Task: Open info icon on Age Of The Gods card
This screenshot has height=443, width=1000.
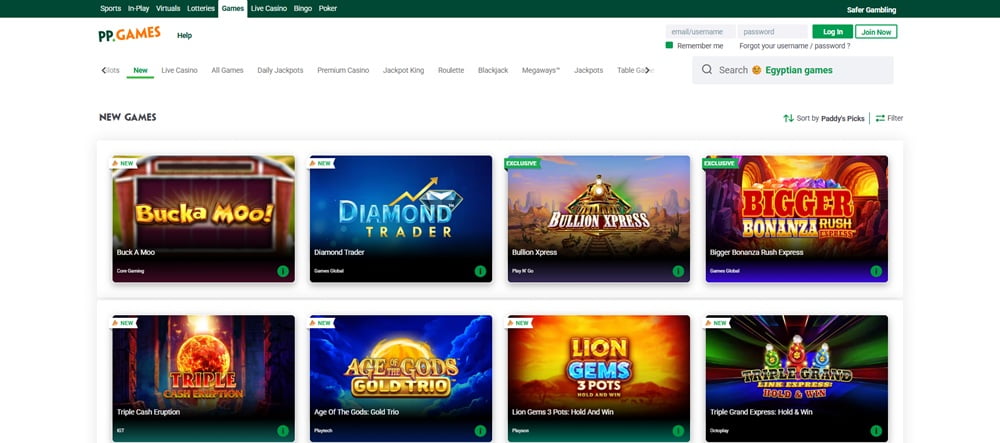Action: 480,431
